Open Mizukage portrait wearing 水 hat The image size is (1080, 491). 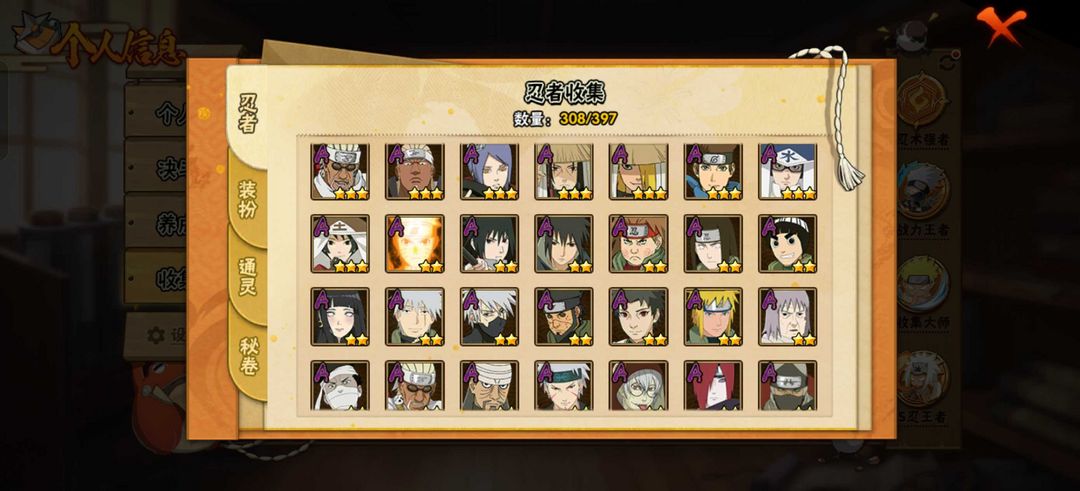click(788, 171)
